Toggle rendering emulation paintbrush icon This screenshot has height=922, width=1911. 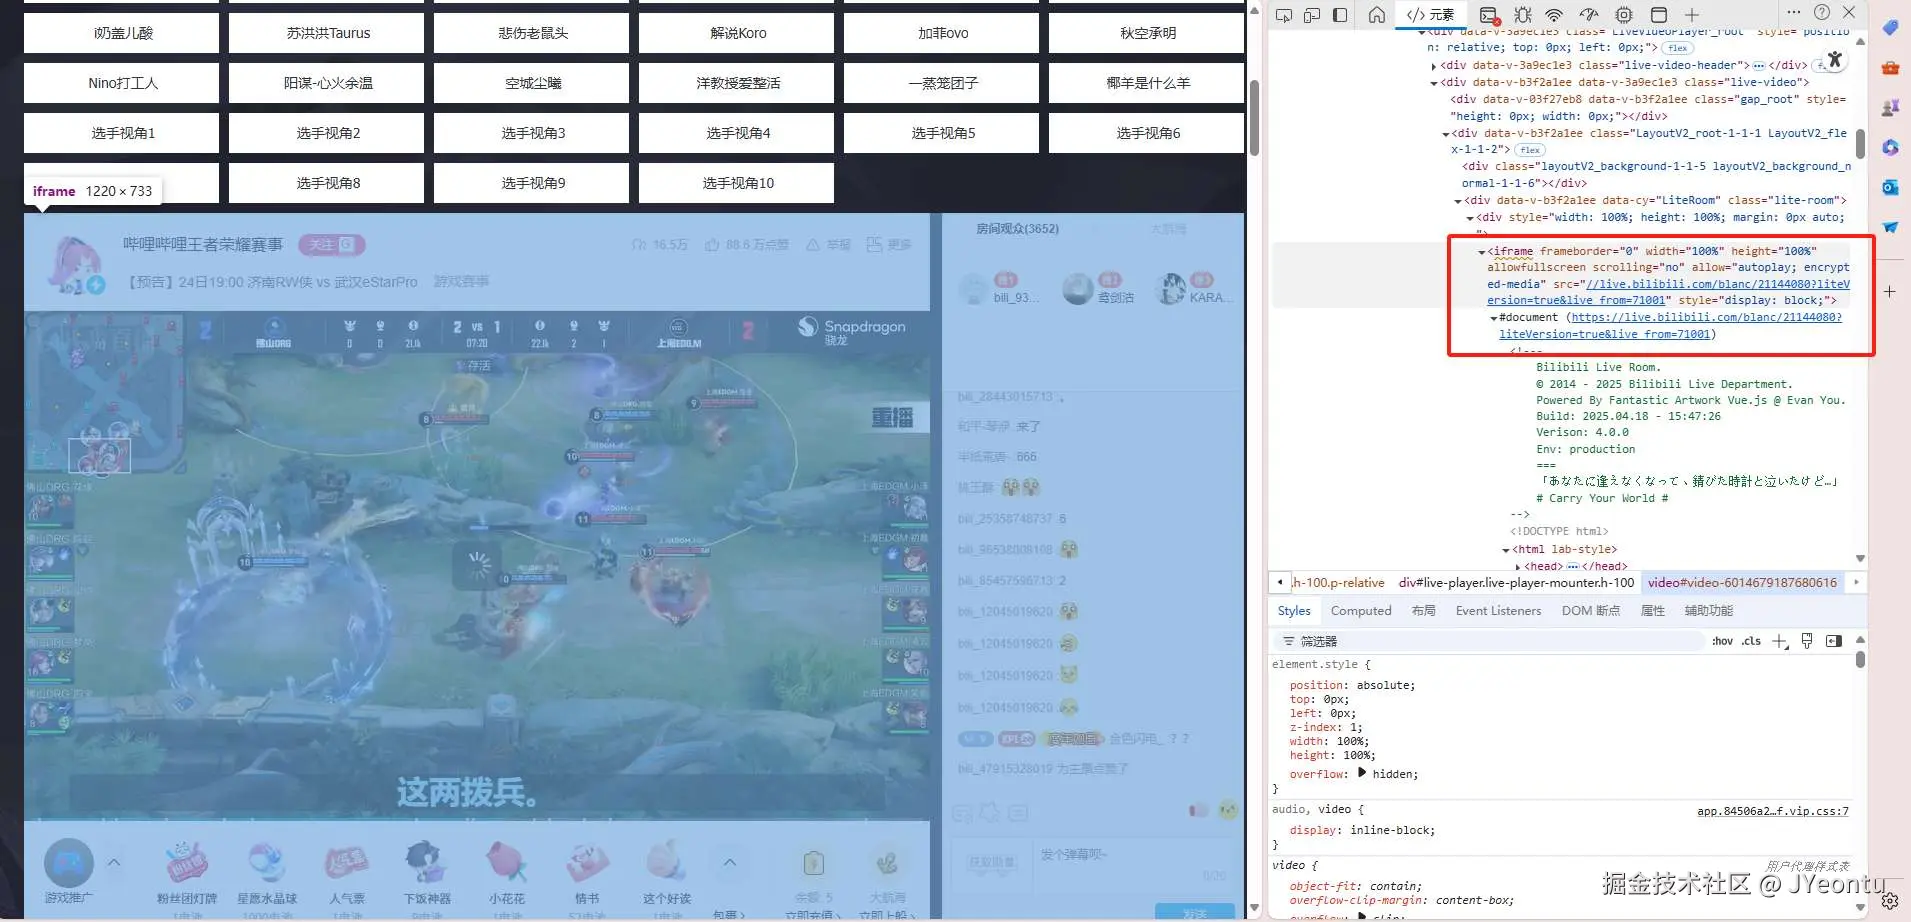1807,641
